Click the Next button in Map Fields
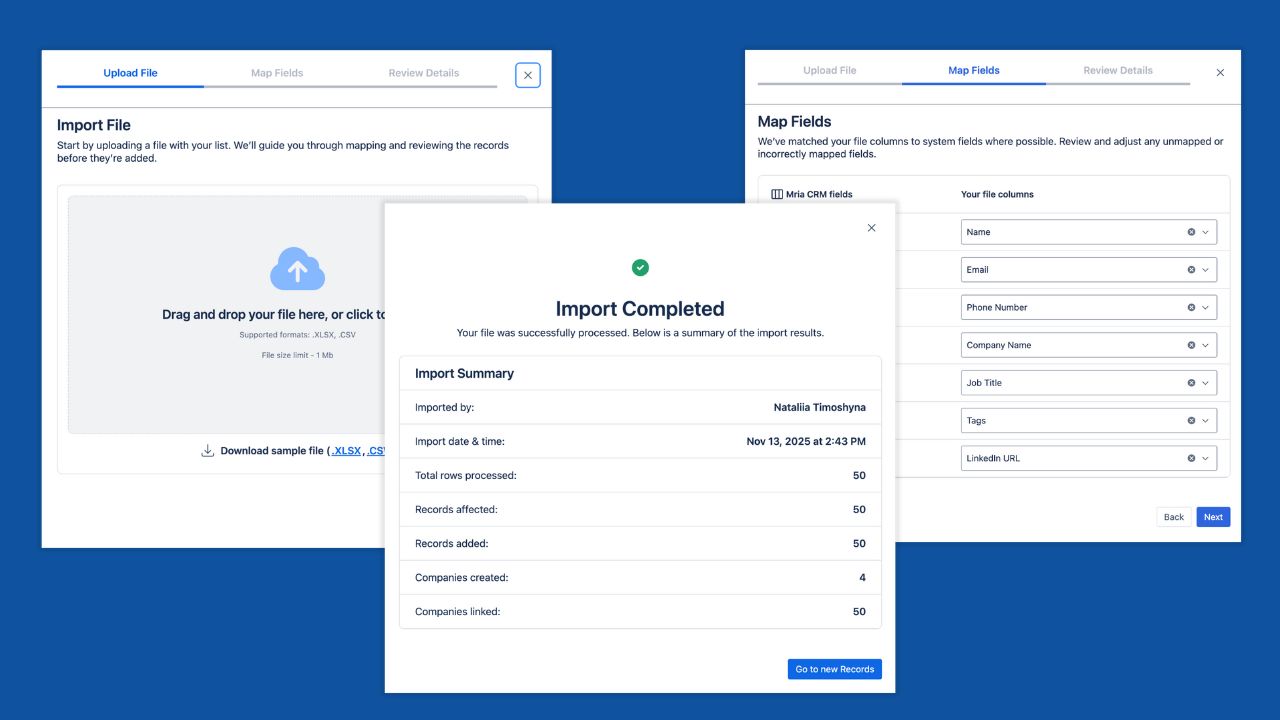1280x720 pixels. click(1213, 517)
